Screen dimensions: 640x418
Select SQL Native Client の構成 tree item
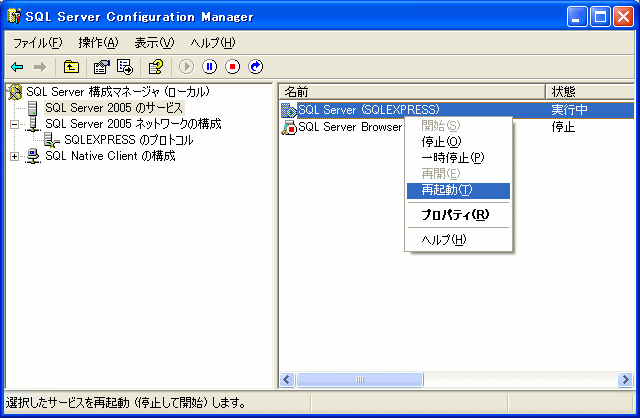(110, 156)
